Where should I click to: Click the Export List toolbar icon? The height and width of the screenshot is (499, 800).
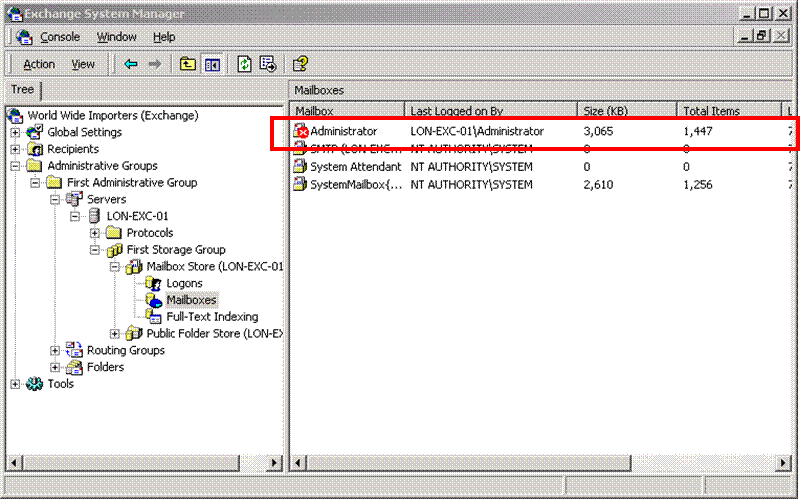268,64
